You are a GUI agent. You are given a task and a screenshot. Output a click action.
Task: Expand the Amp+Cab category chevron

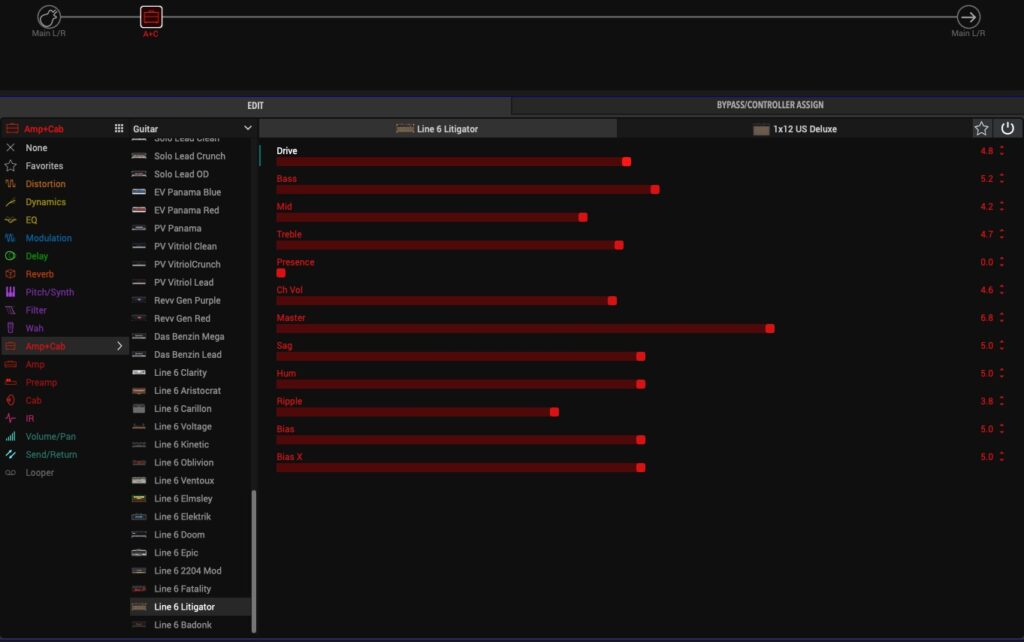pyautogui.click(x=120, y=346)
